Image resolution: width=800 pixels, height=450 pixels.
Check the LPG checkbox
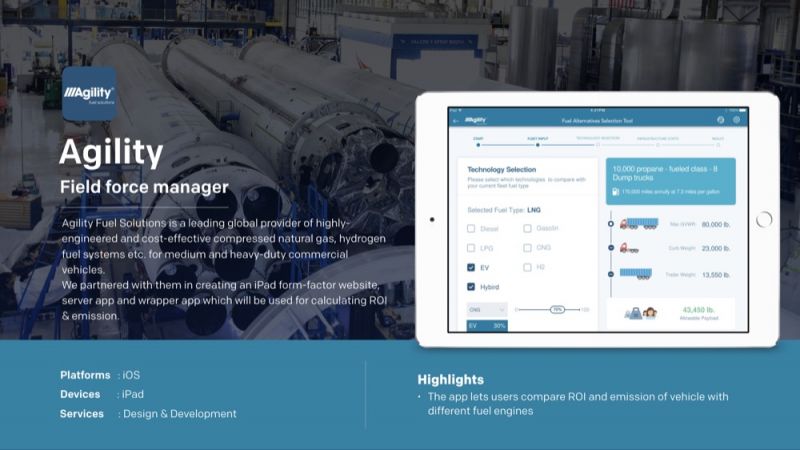pos(471,248)
